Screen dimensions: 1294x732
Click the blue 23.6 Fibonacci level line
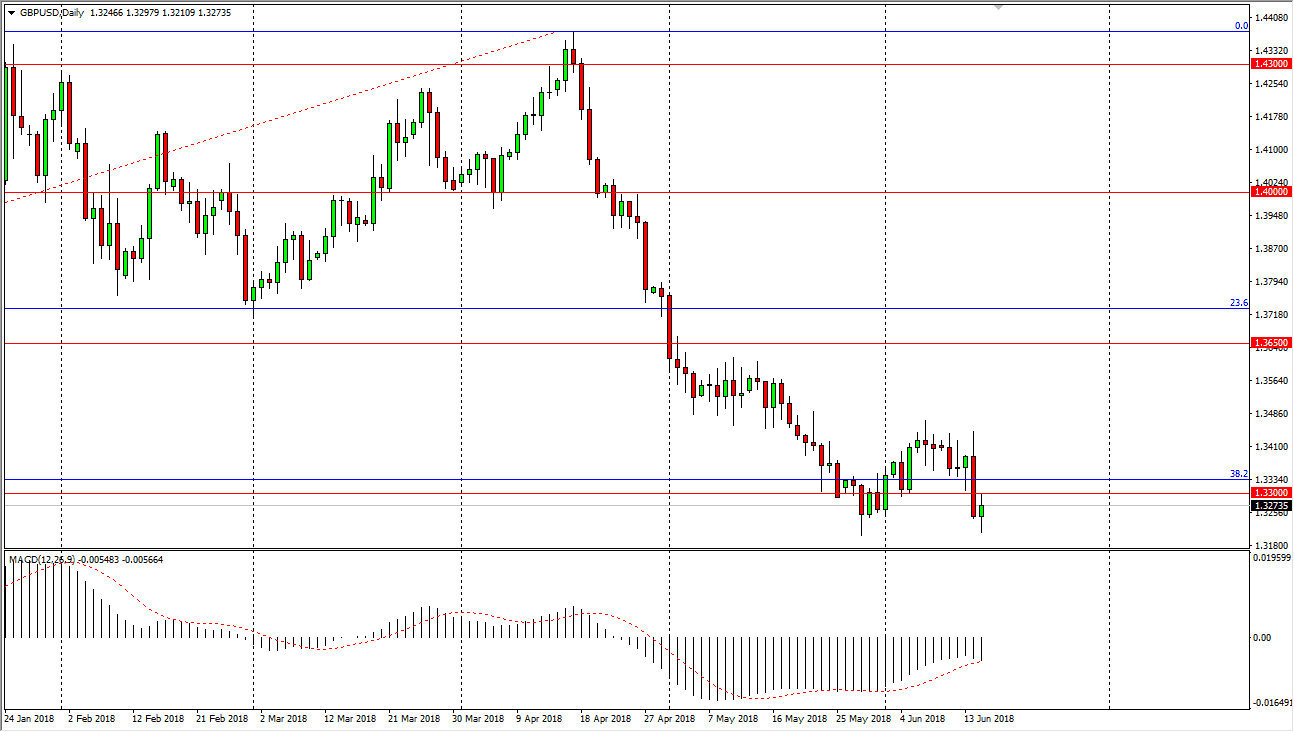(x=400, y=310)
